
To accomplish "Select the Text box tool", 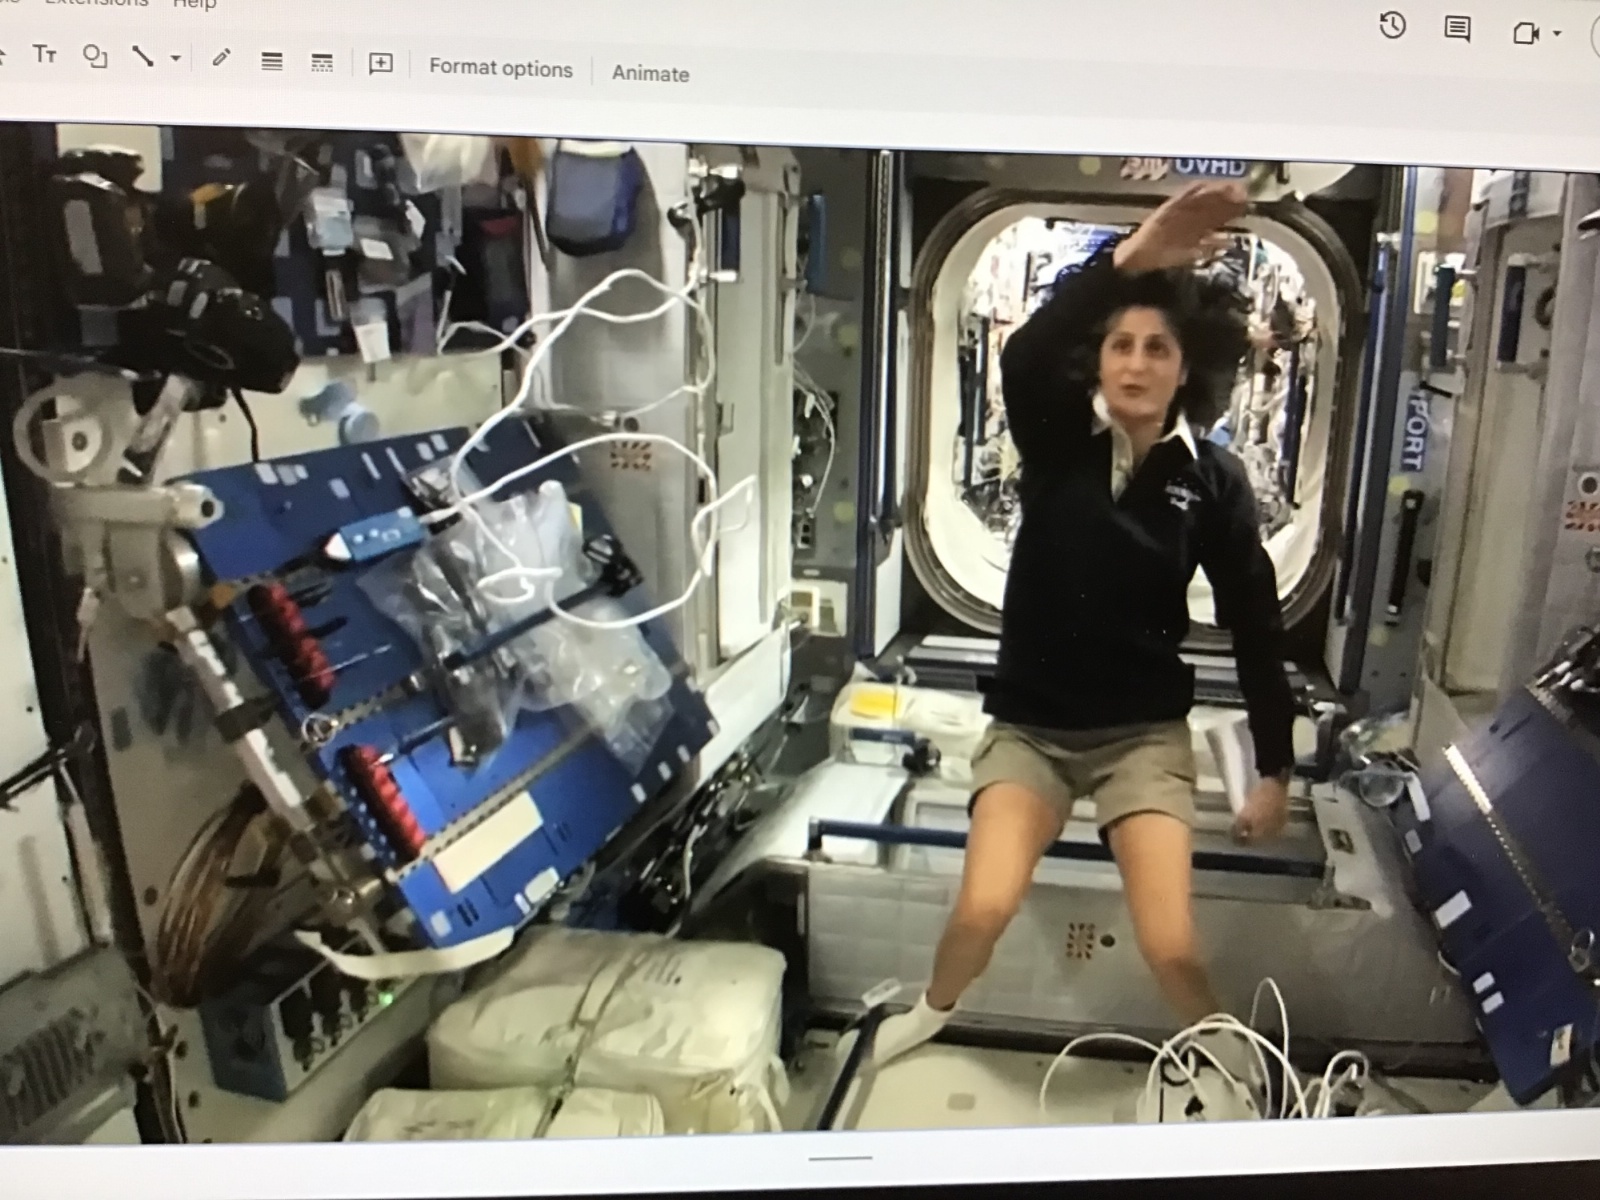I will pos(44,54).
